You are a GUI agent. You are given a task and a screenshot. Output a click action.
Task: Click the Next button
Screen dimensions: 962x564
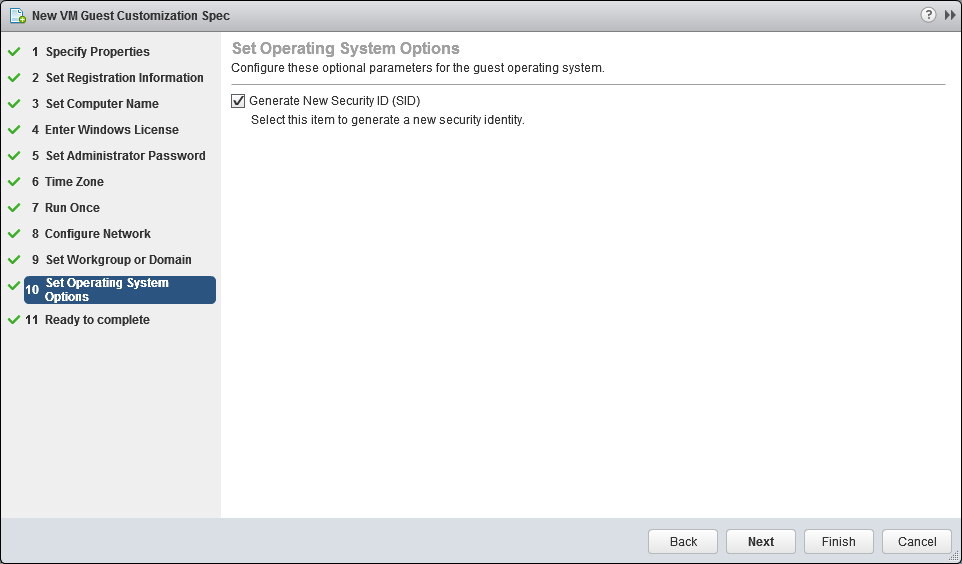(x=761, y=541)
